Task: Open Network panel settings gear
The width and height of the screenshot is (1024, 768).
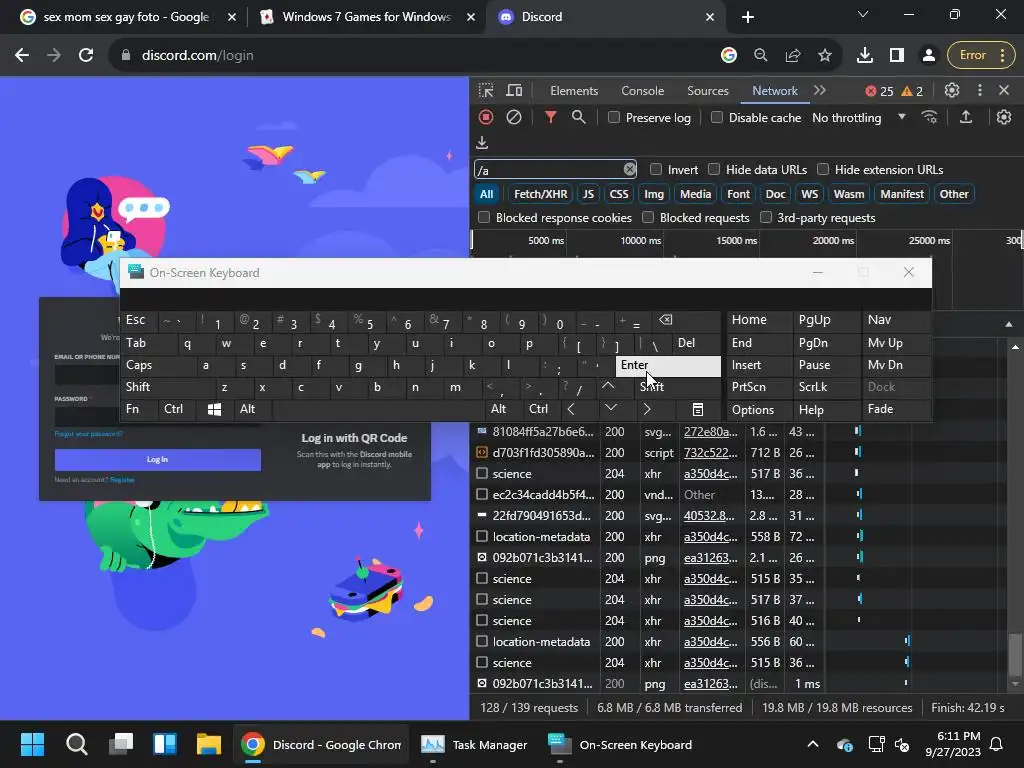Action: point(1004,117)
